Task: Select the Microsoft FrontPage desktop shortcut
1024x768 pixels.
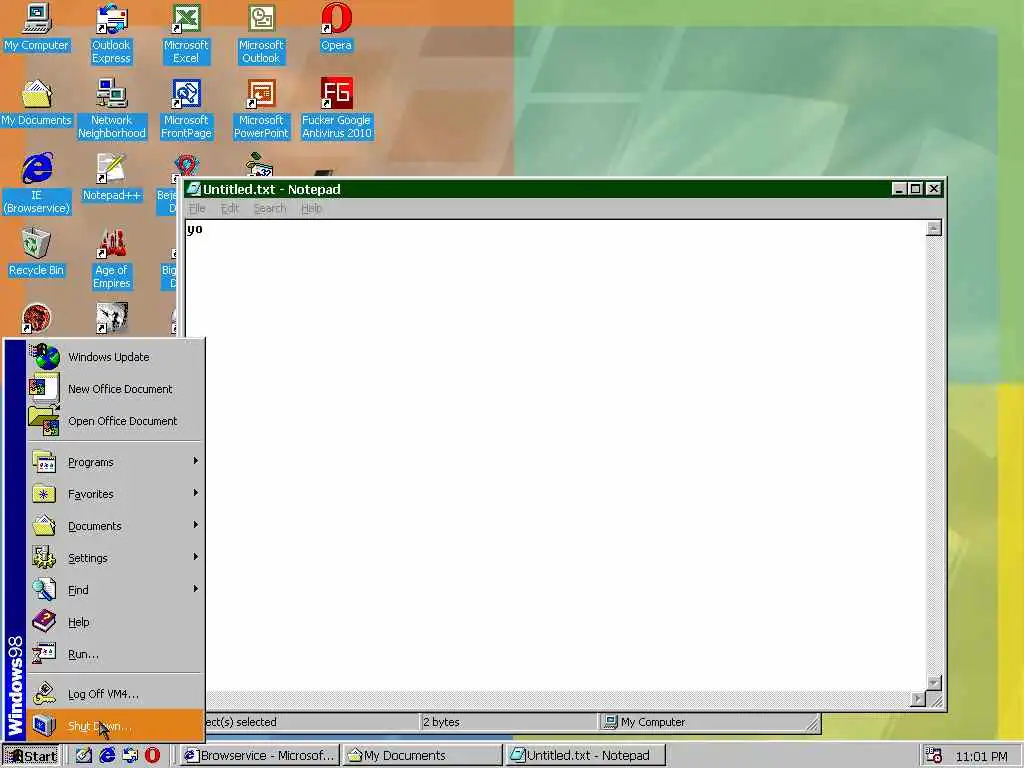Action: [186, 109]
